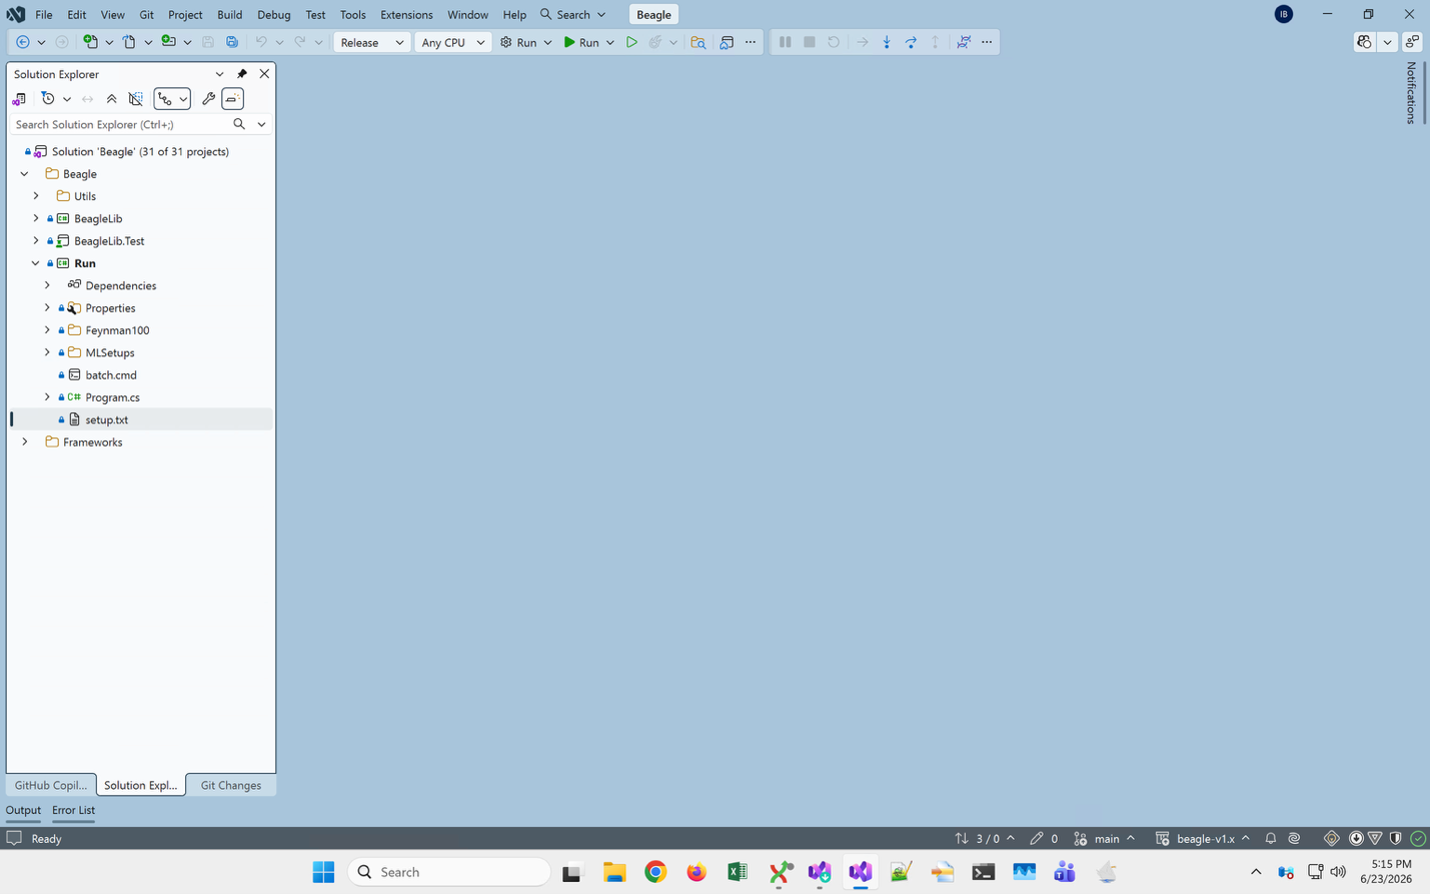Click the Step Into debug icon

[x=887, y=42]
